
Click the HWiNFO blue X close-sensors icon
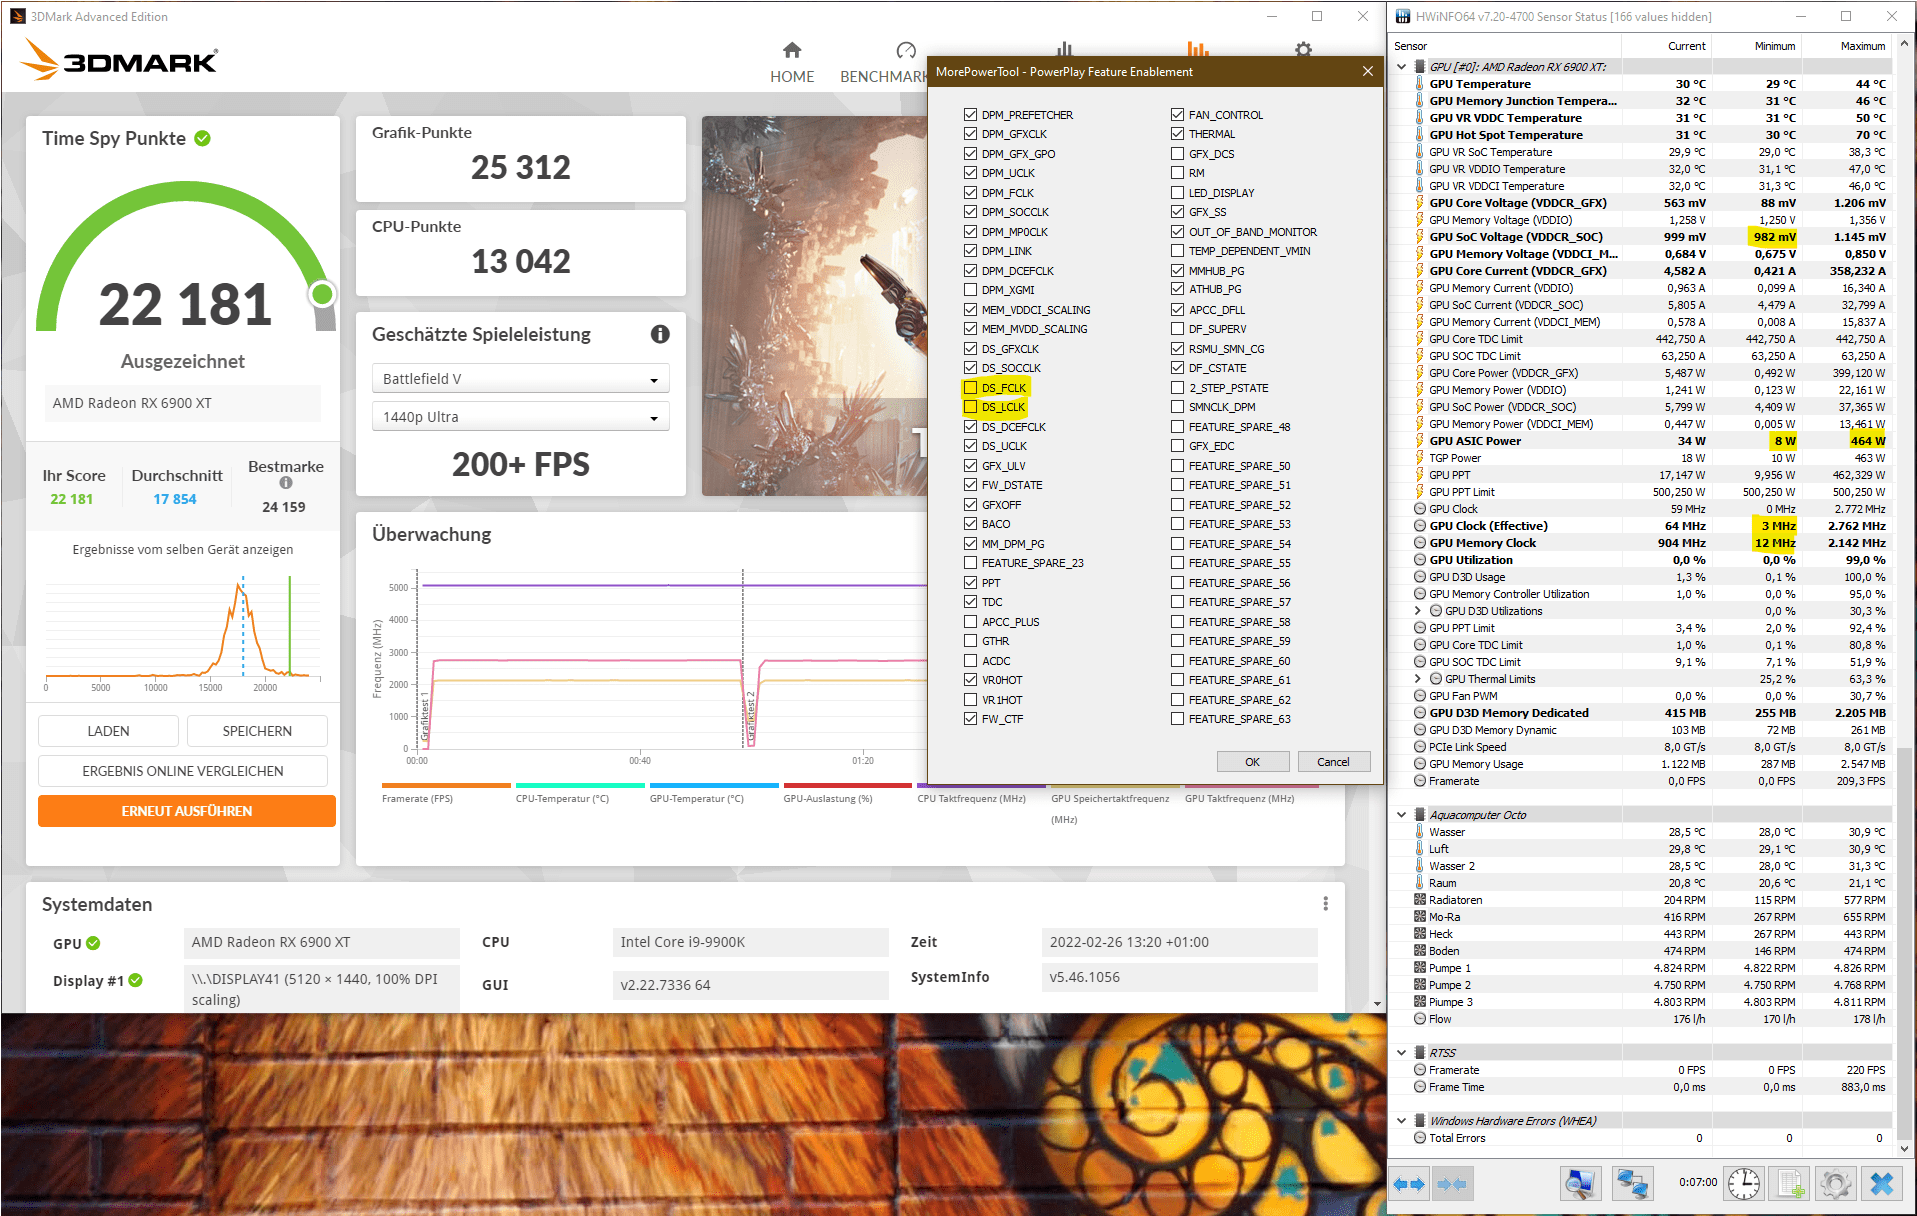[1882, 1184]
